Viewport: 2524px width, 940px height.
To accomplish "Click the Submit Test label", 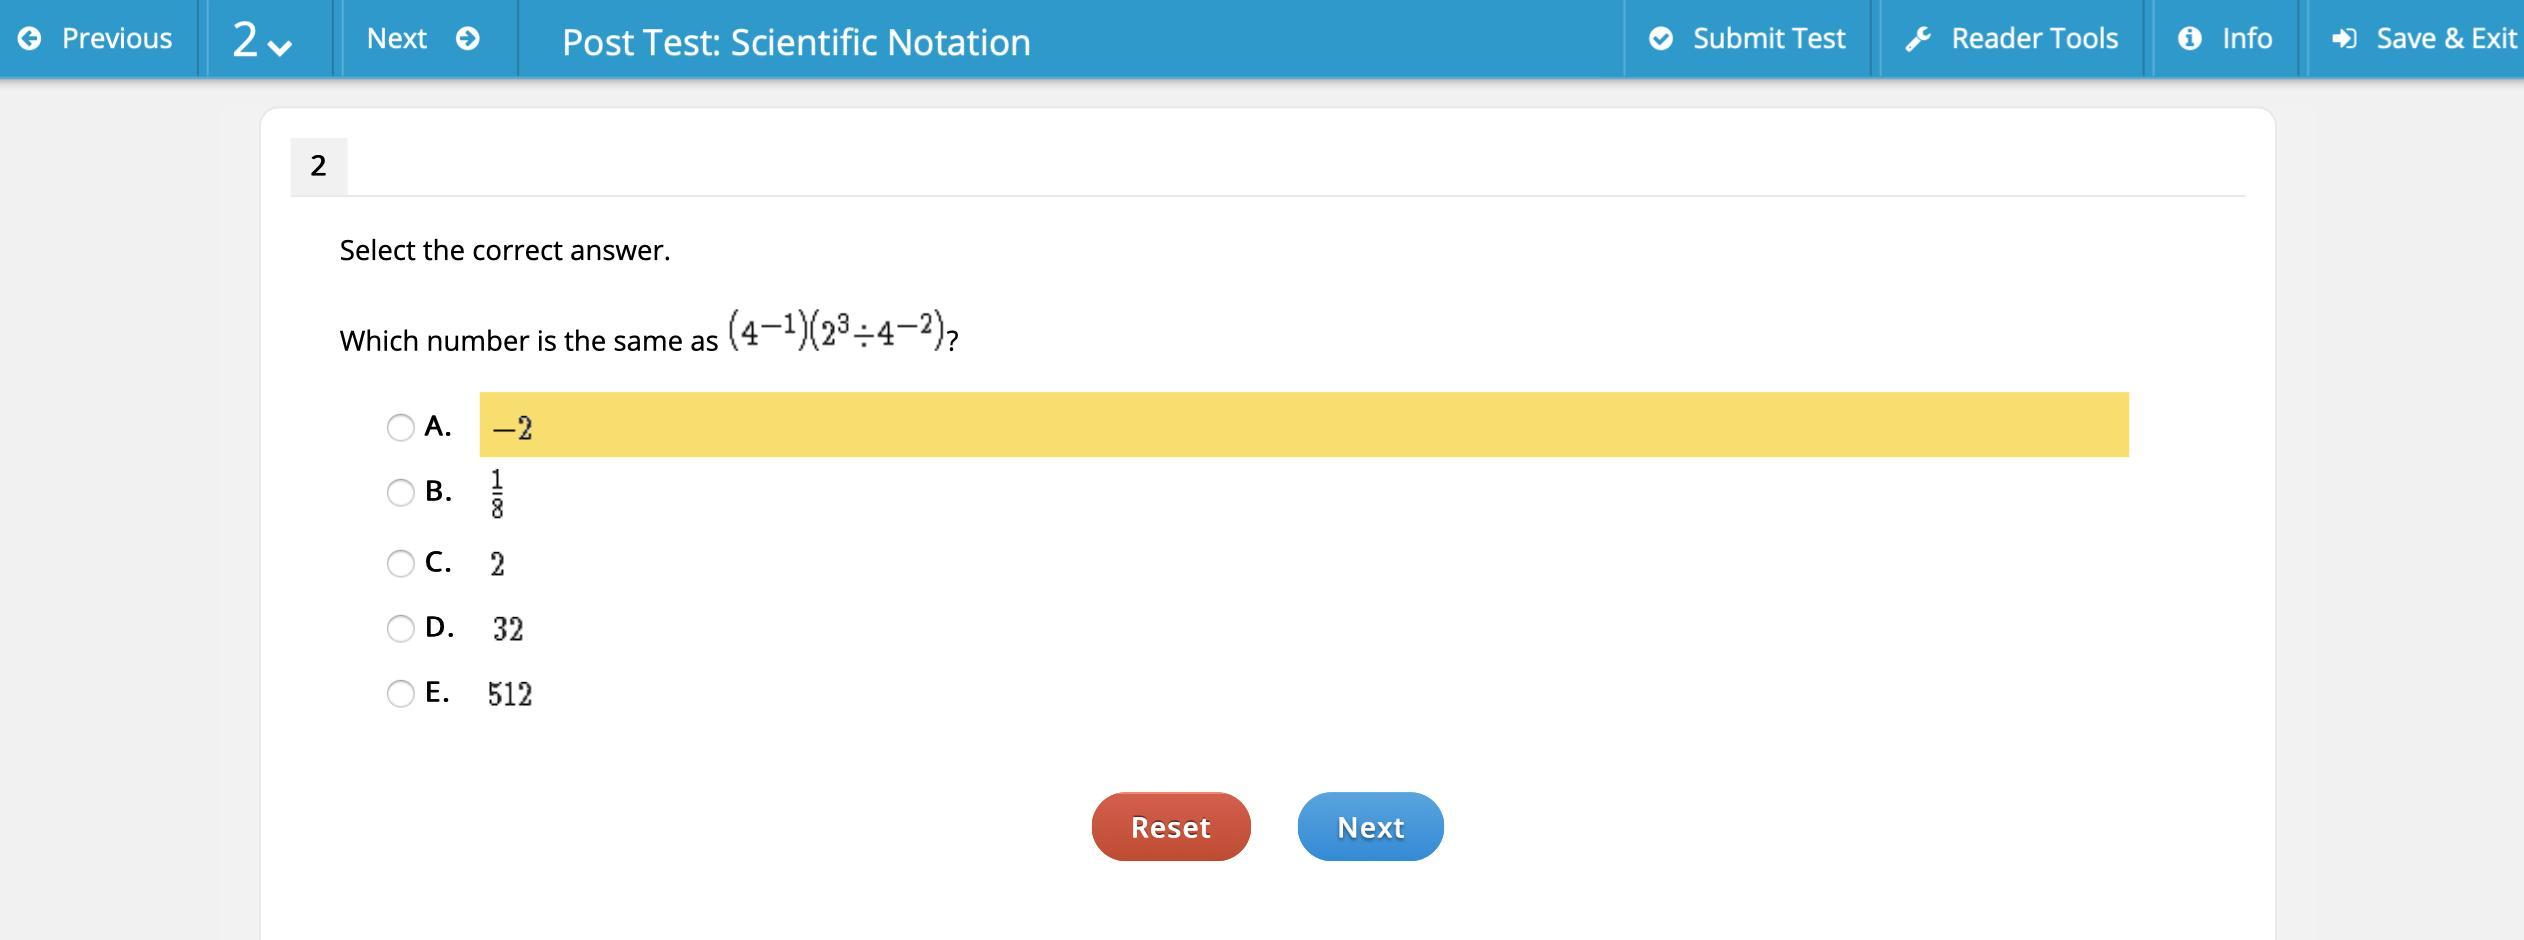I will pyautogui.click(x=1768, y=39).
